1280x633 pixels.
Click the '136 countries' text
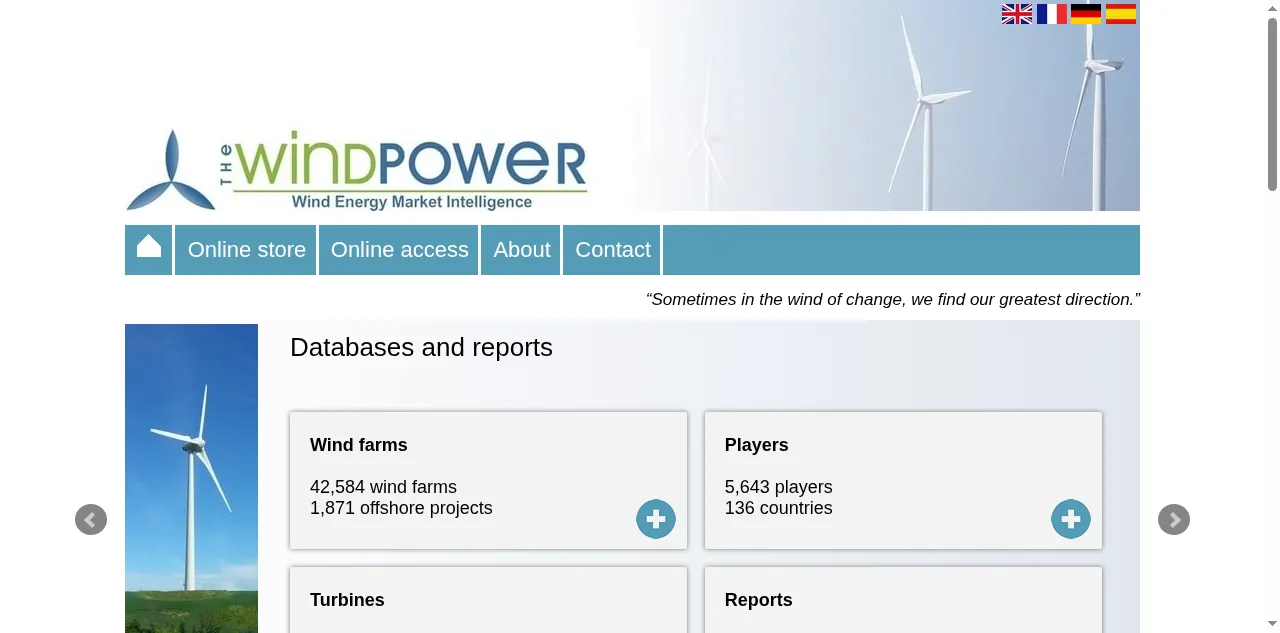[778, 508]
